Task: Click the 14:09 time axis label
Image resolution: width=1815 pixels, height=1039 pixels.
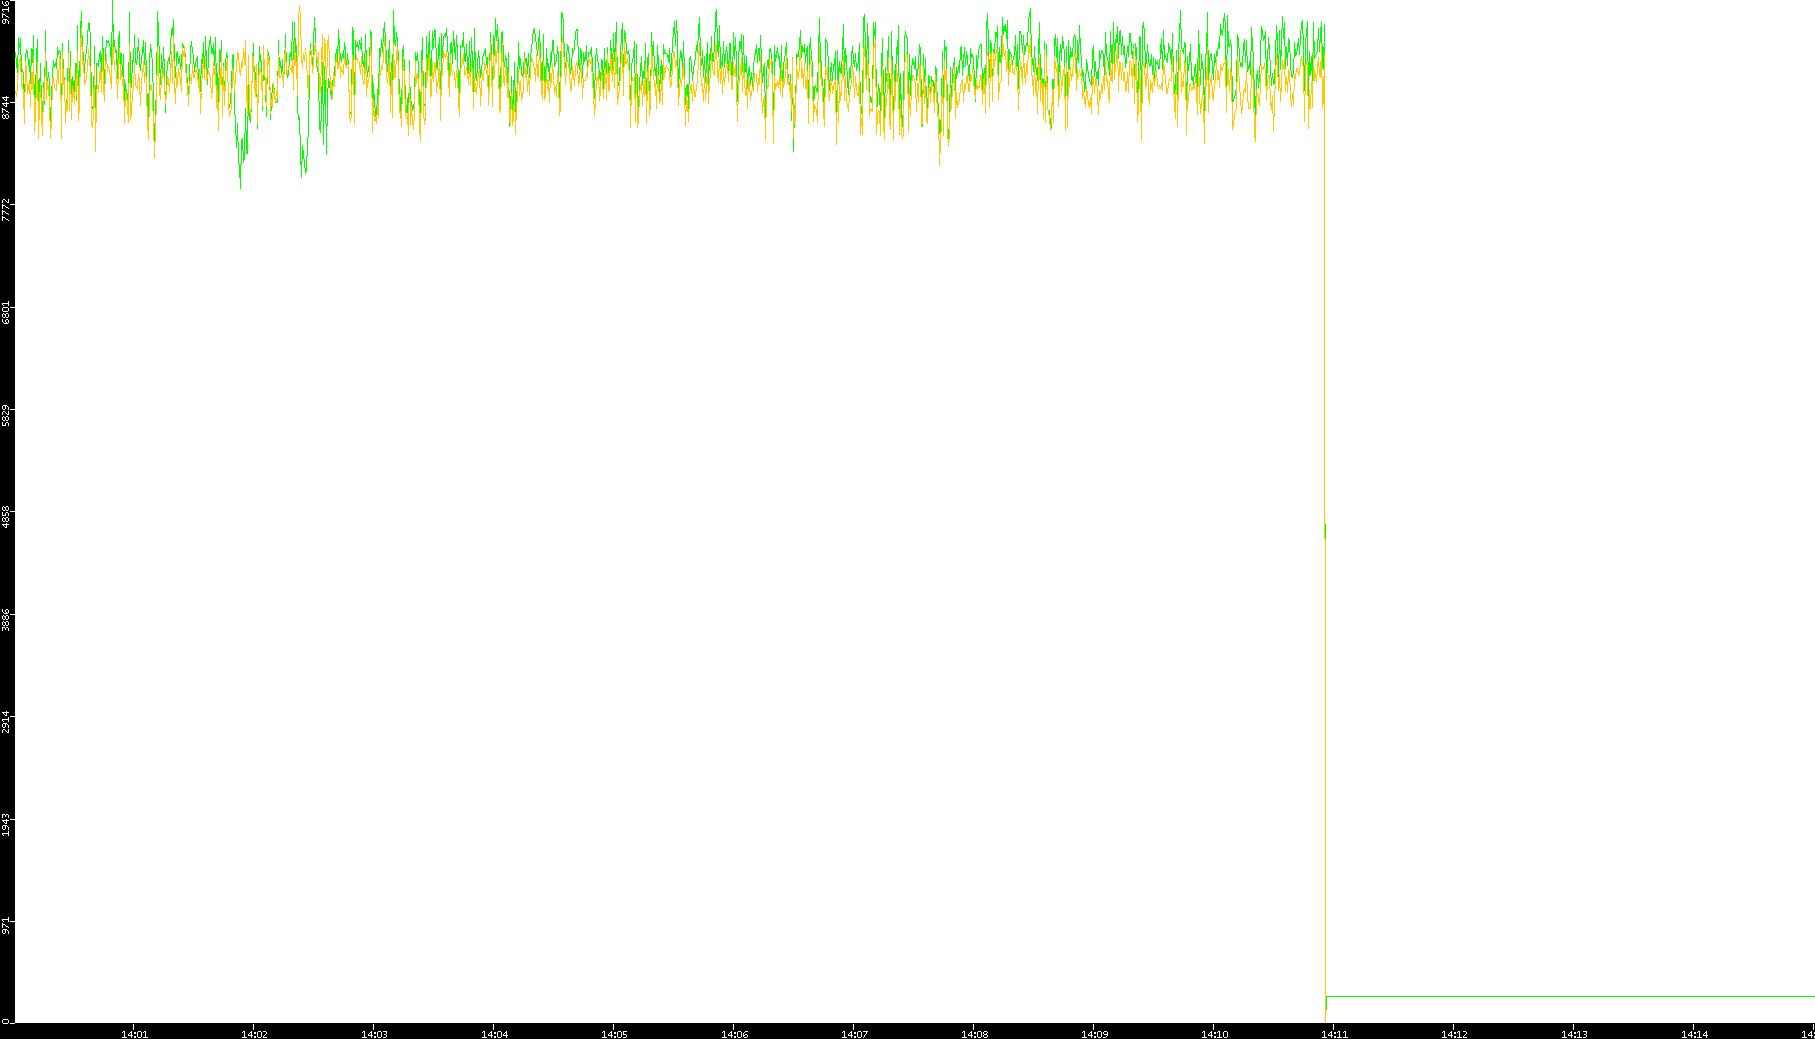Action: (x=1094, y=1033)
